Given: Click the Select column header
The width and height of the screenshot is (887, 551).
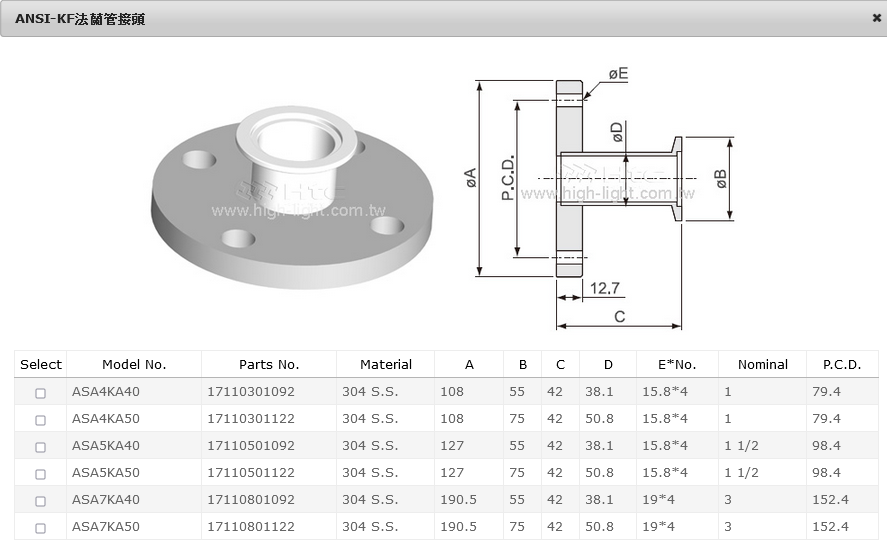Looking at the screenshot, I should click(x=41, y=365).
